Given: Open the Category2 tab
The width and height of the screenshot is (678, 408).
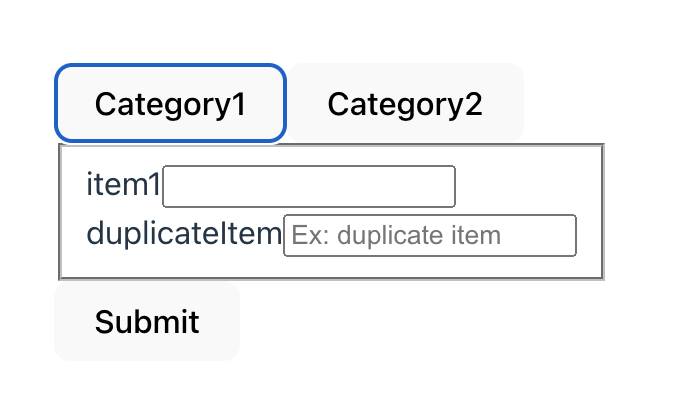Looking at the screenshot, I should (405, 103).
